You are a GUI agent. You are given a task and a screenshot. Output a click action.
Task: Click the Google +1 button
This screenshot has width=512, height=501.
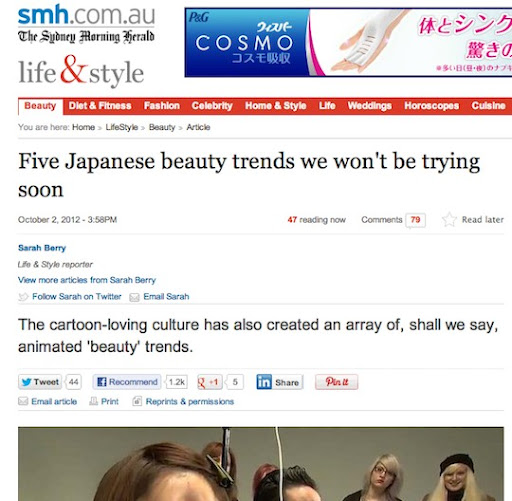point(209,382)
